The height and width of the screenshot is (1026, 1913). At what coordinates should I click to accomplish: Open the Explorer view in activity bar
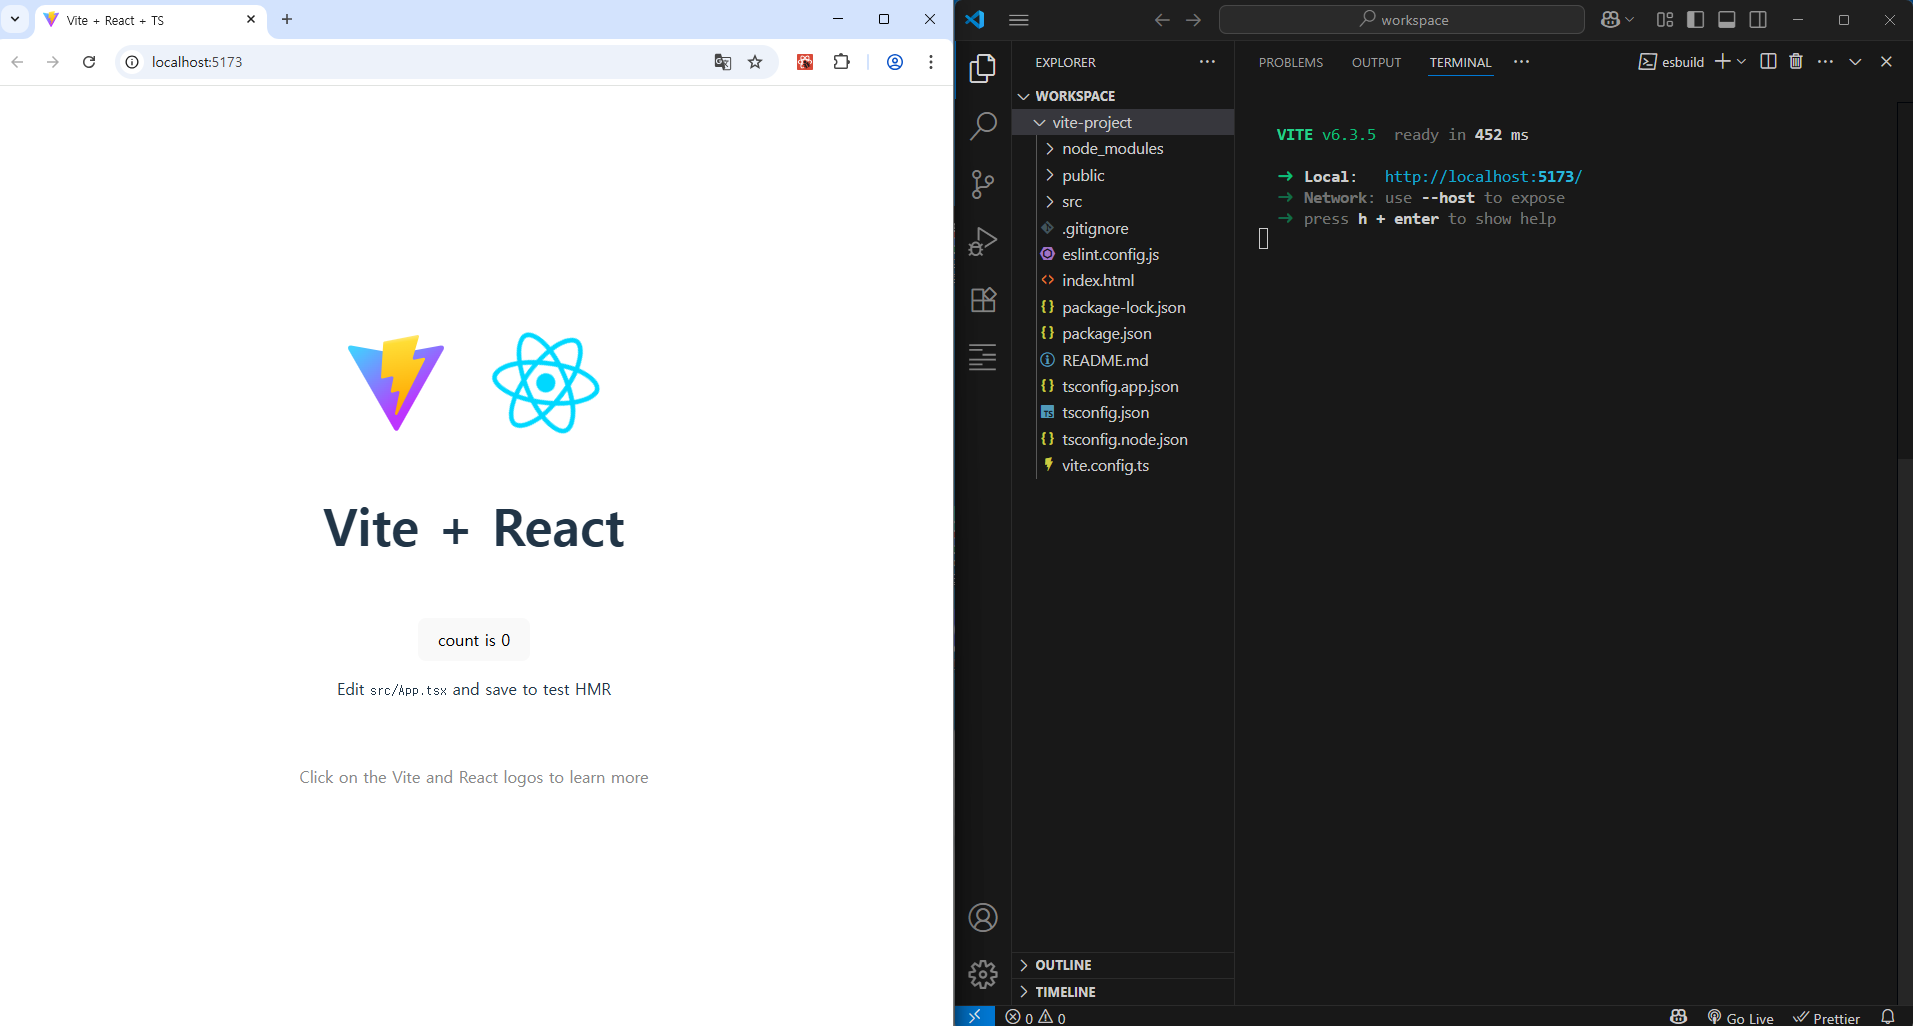[x=983, y=68]
